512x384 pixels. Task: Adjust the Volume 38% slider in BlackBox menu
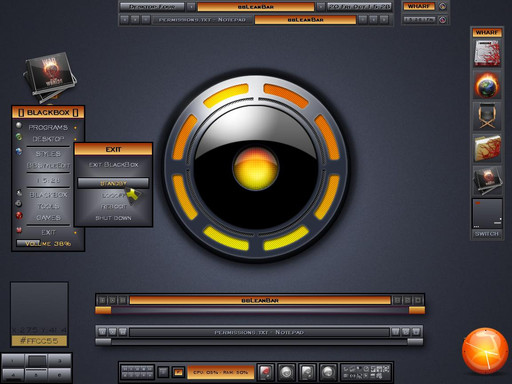[48, 244]
